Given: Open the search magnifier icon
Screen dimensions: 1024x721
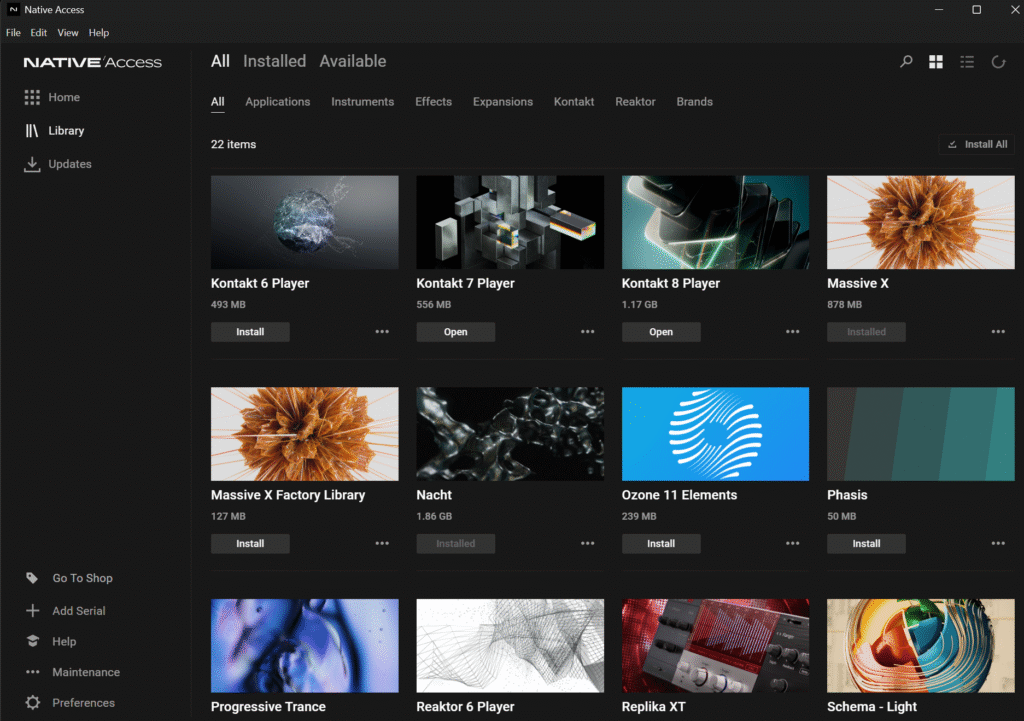Looking at the screenshot, I should click(x=906, y=61).
